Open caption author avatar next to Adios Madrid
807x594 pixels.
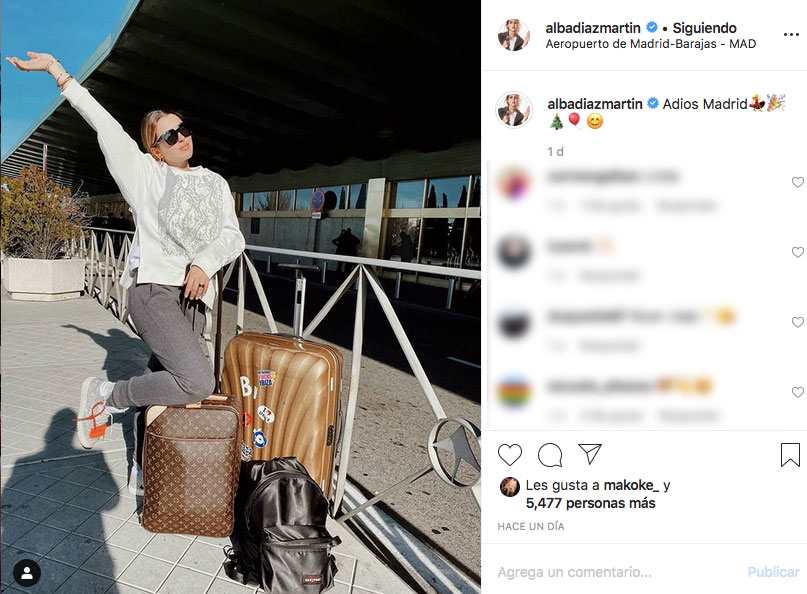(514, 110)
